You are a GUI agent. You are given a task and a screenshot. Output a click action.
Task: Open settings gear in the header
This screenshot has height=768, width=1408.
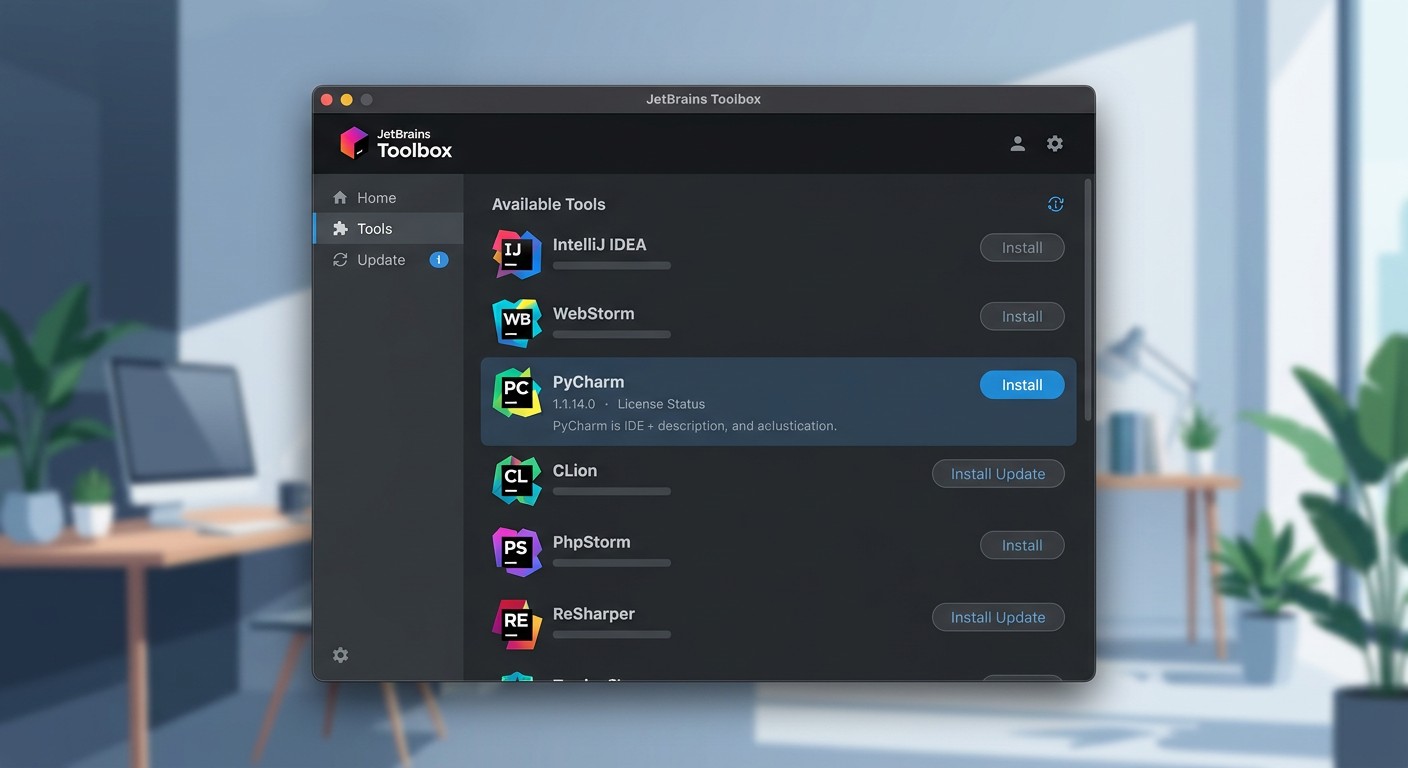[1055, 144]
